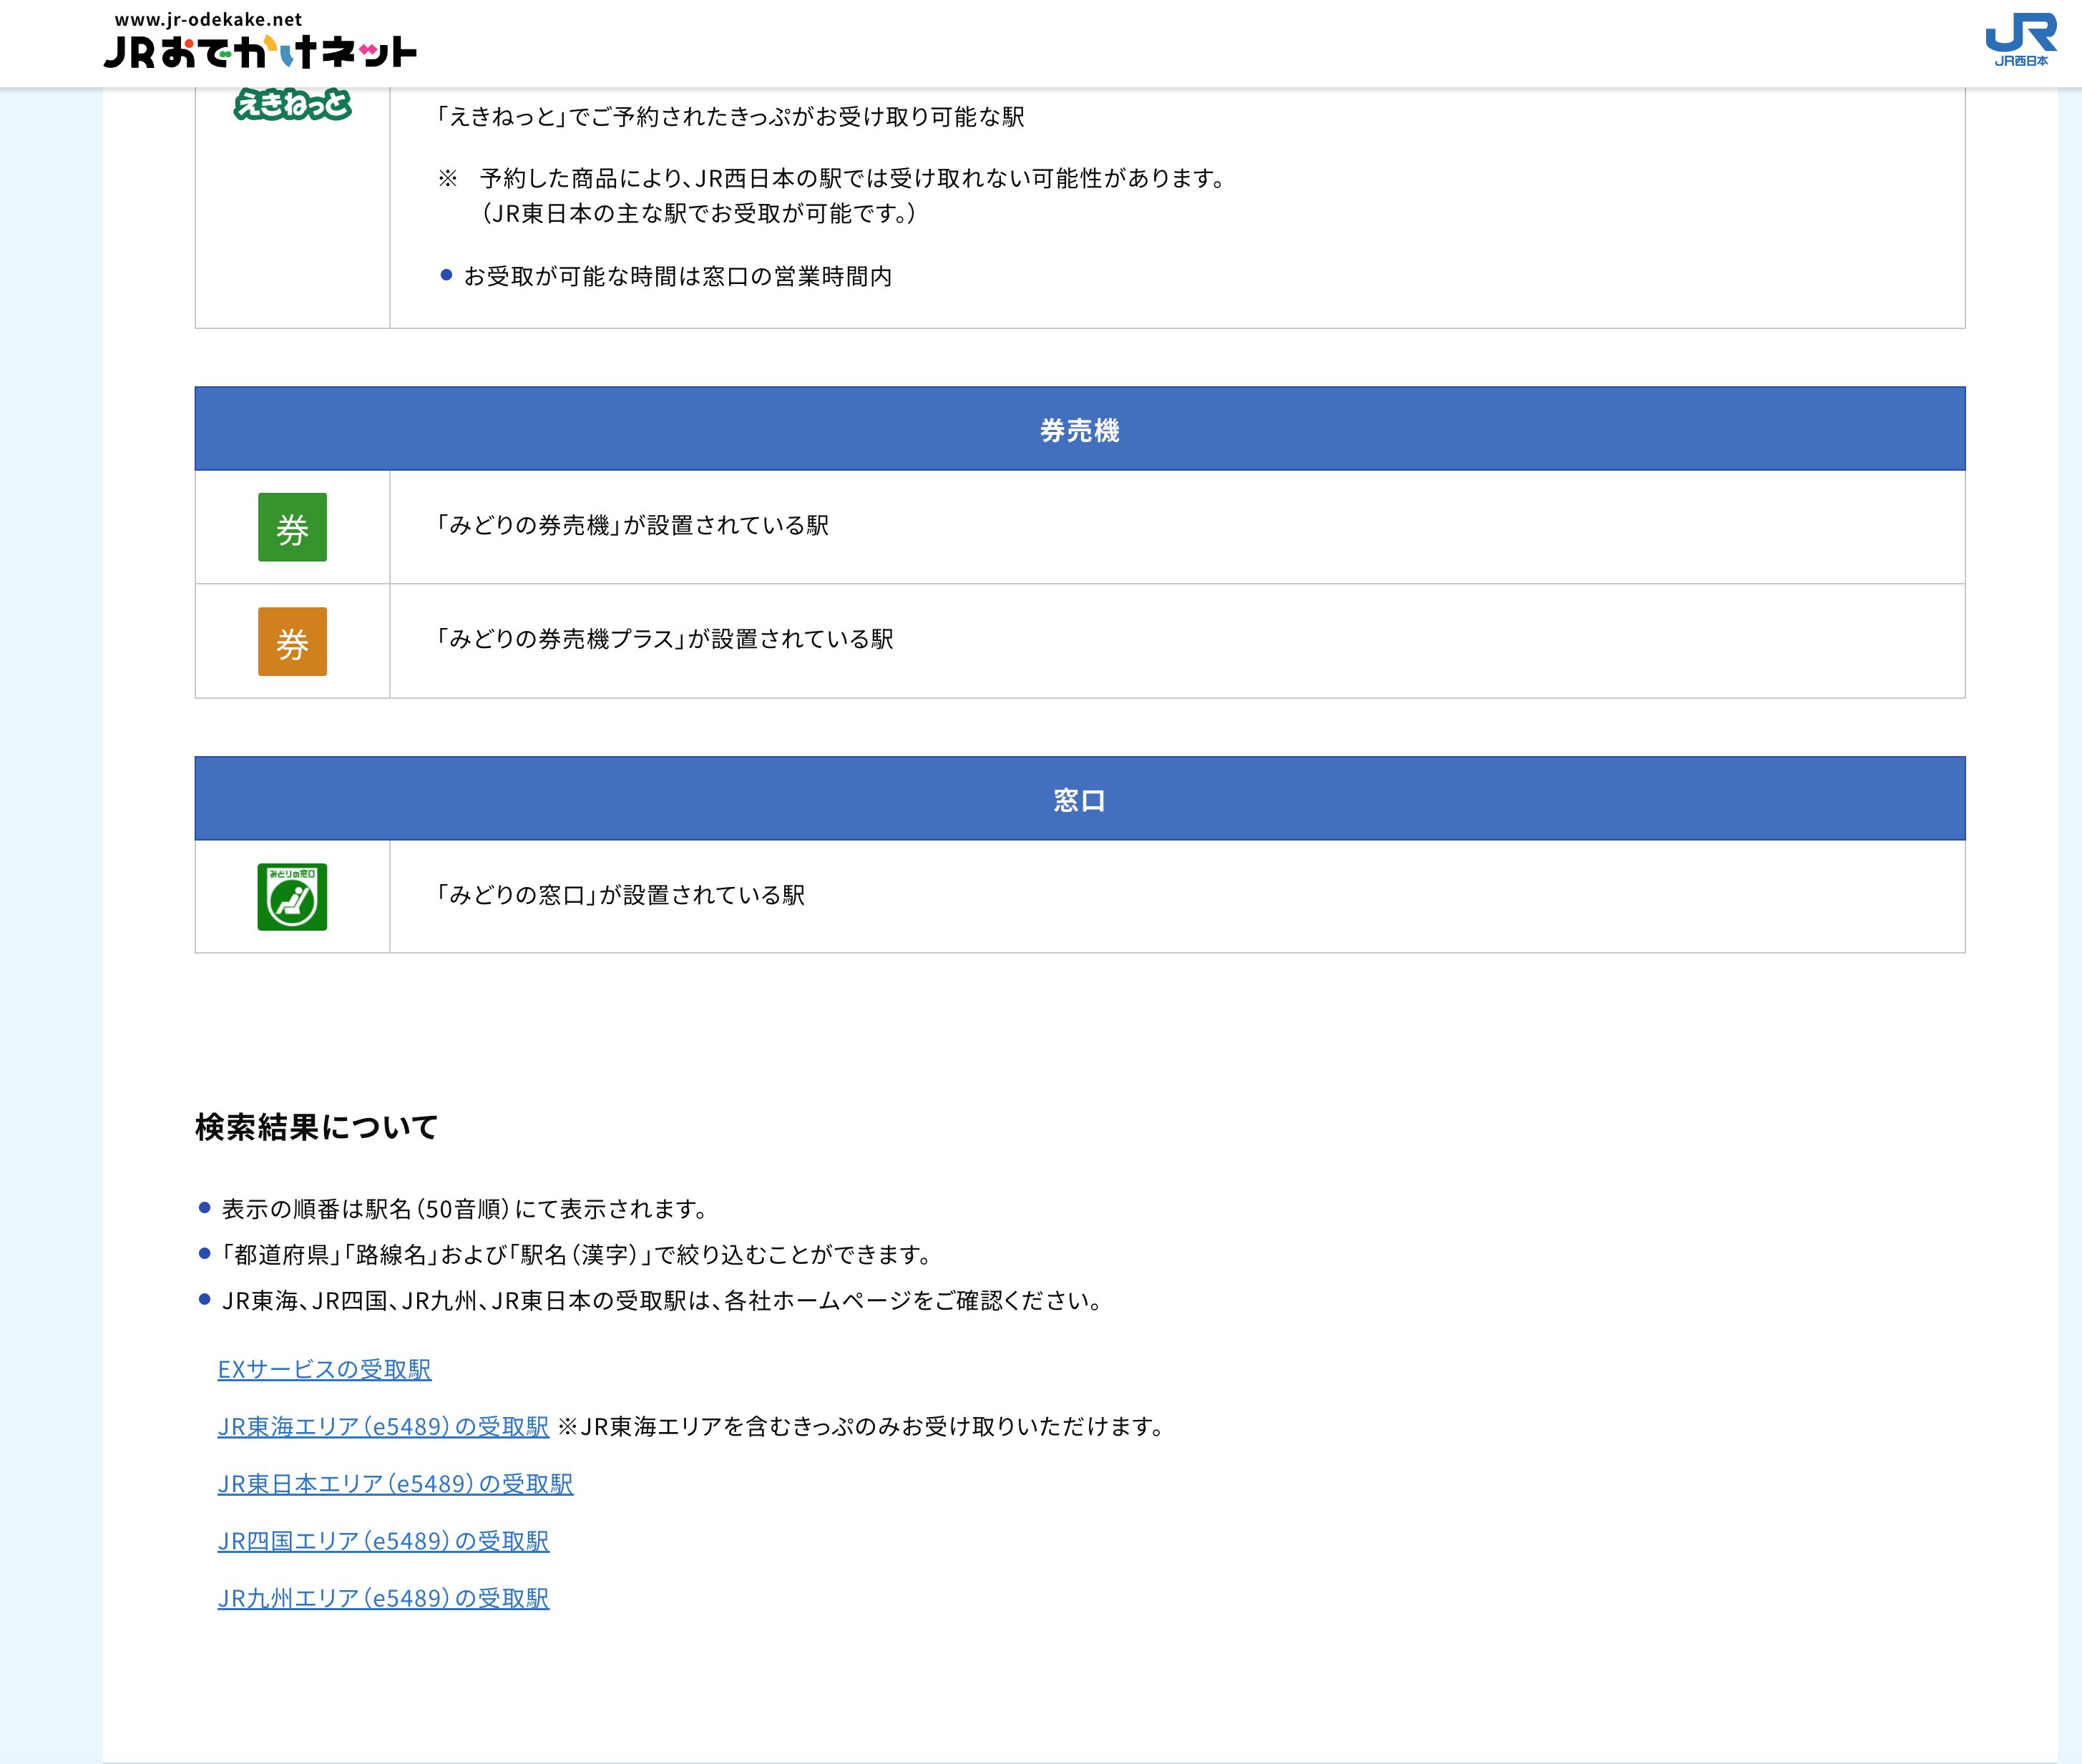Open the JR東海エリア（e5489）の受取駅 link
The width and height of the screenshot is (2082, 1764).
pos(383,1427)
